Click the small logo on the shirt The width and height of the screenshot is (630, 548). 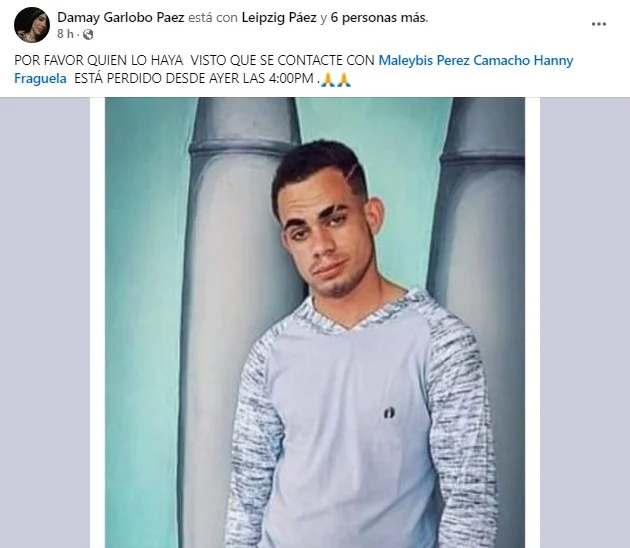click(x=389, y=413)
